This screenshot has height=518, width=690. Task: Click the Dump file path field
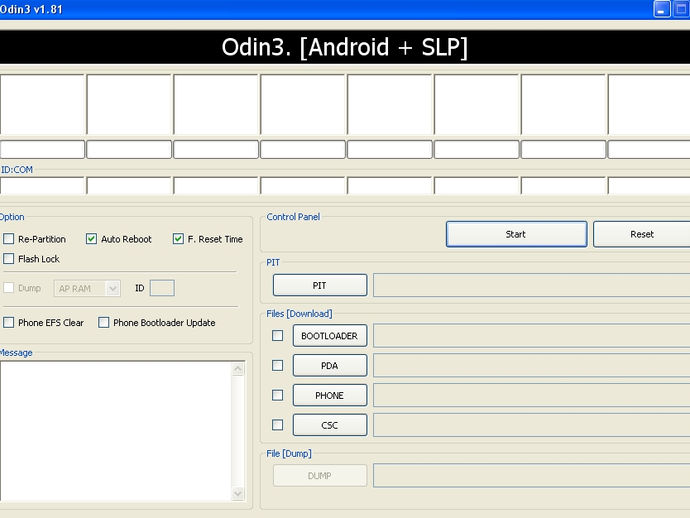tap(532, 476)
